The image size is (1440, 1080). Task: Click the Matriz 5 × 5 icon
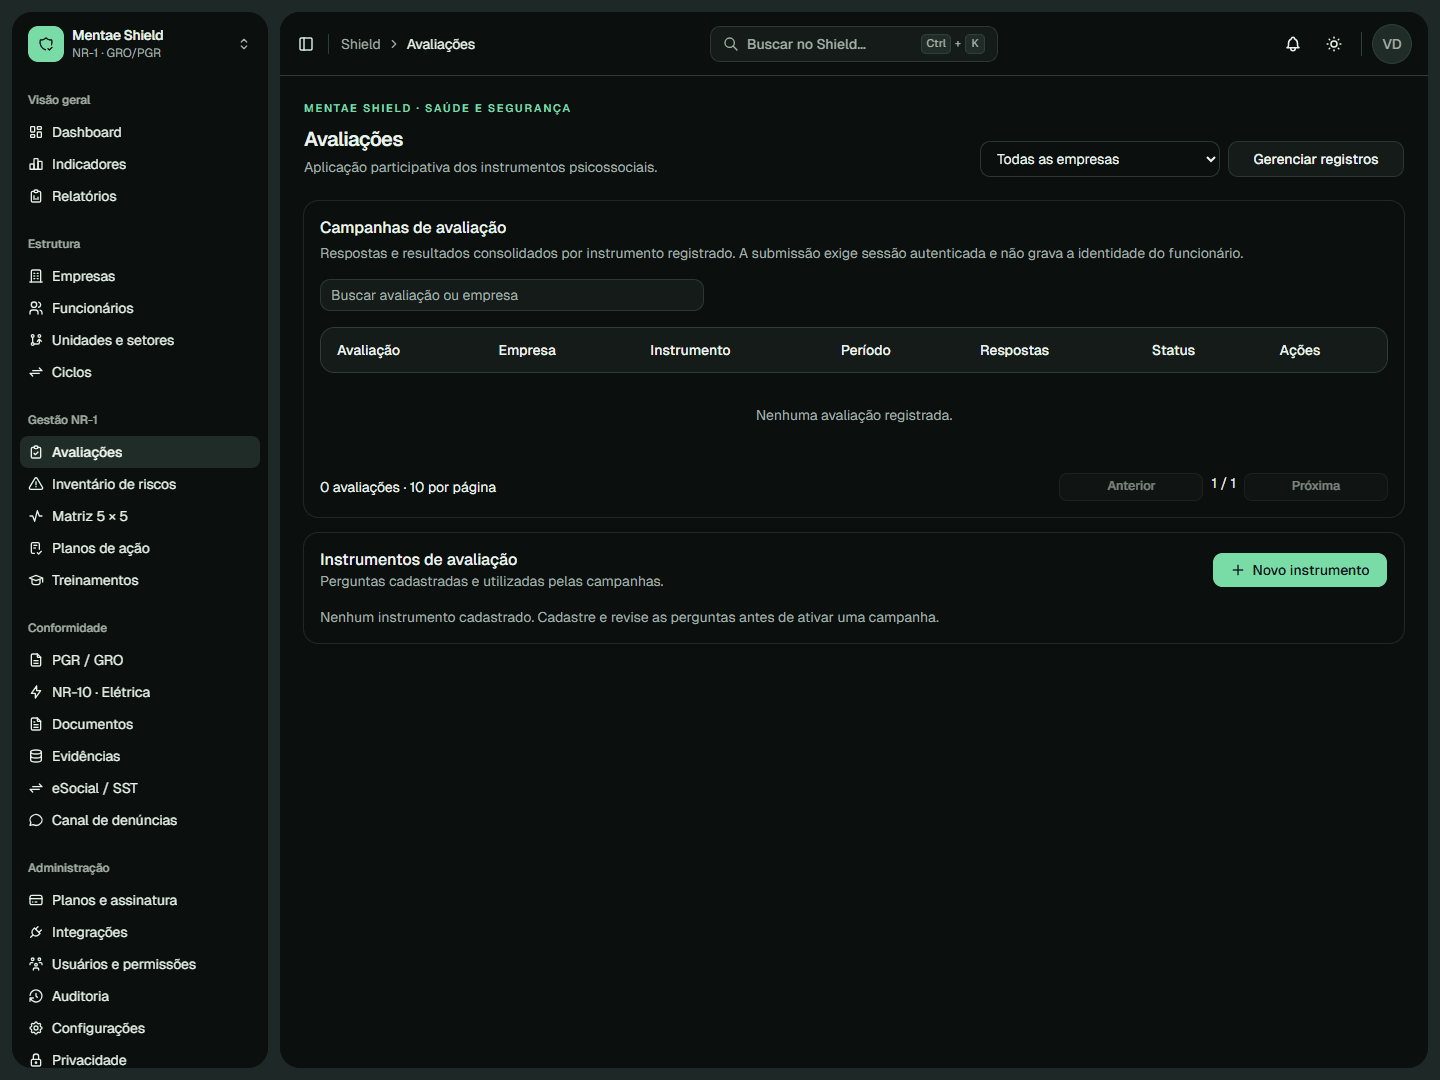coord(36,516)
